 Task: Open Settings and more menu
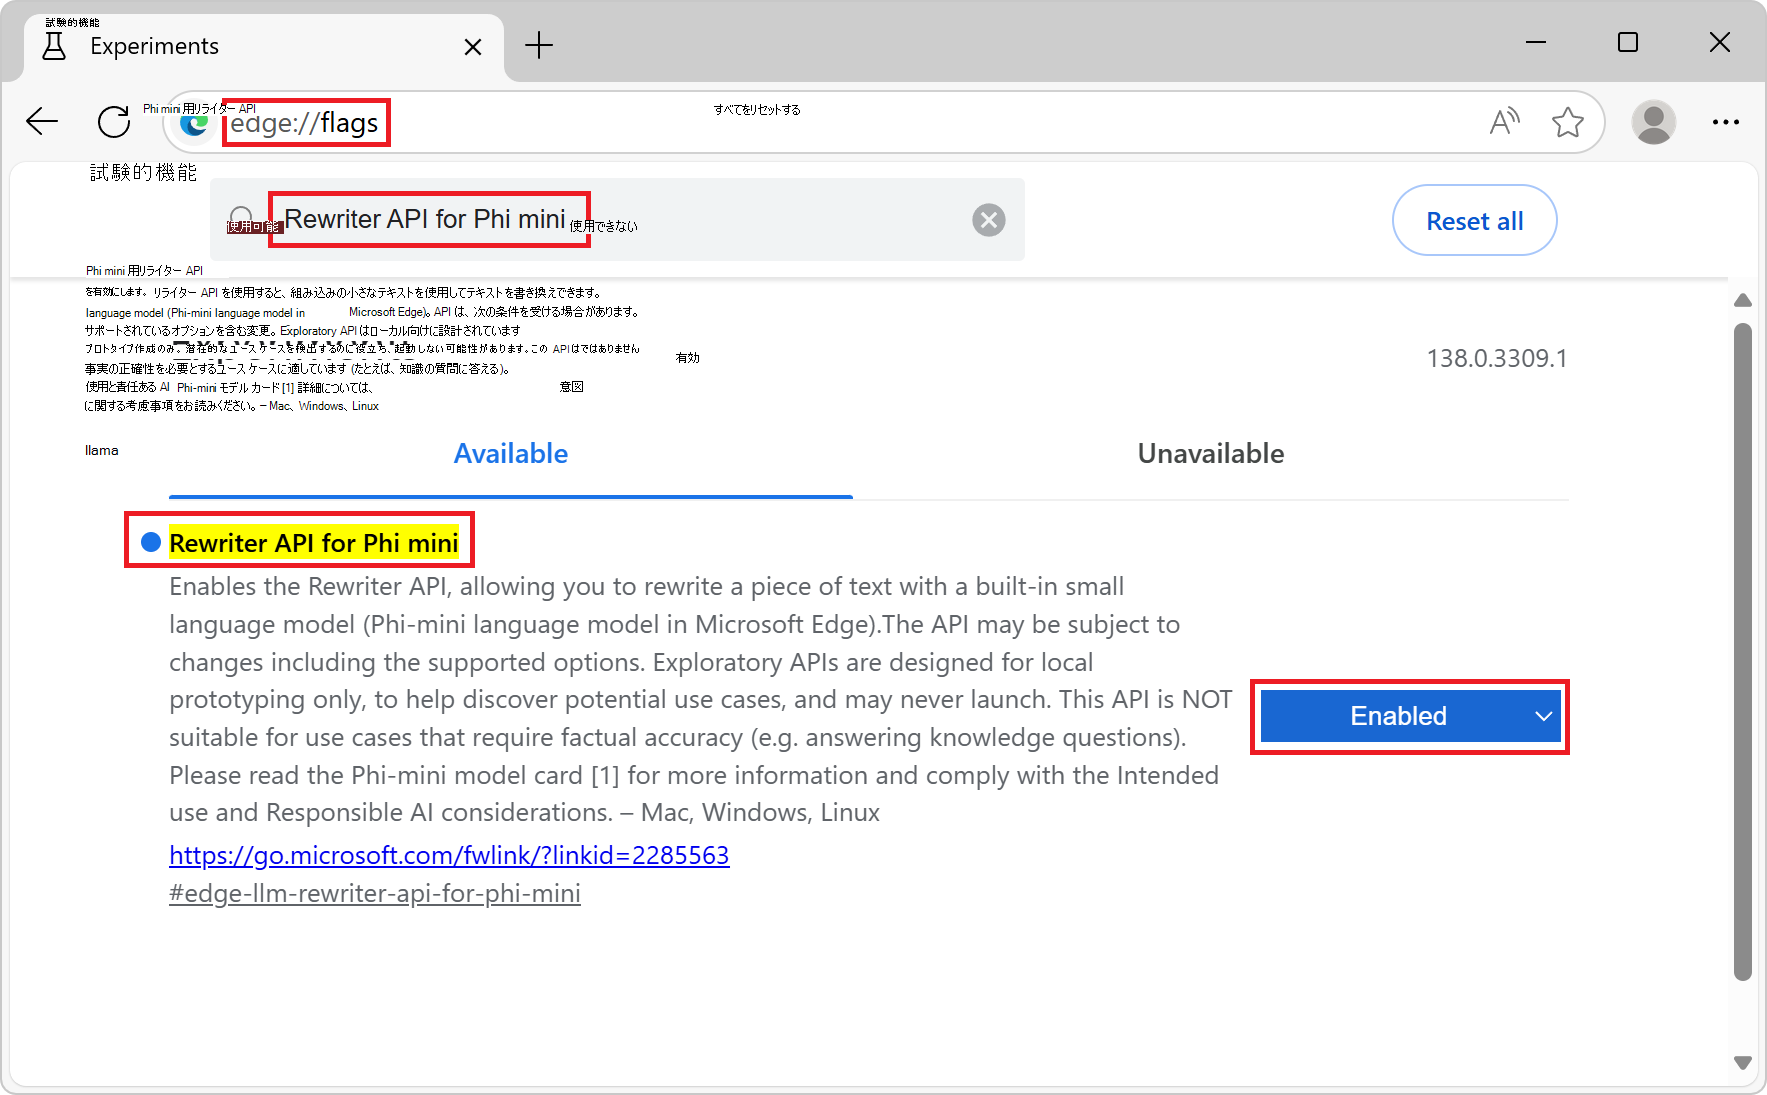1725,122
